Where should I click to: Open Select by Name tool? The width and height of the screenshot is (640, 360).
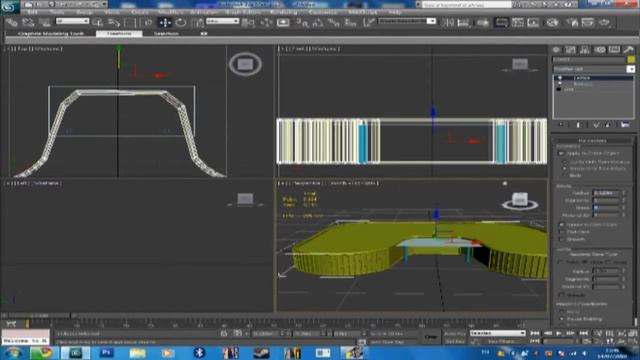(114, 22)
